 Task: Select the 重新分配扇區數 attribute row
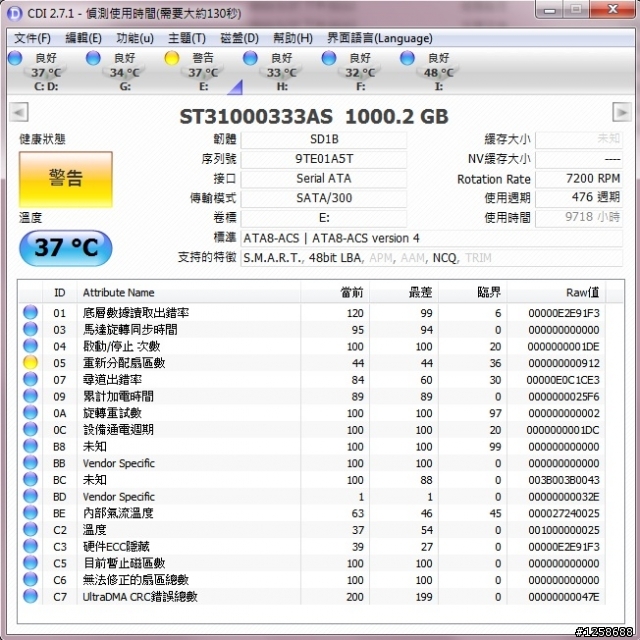point(312,362)
